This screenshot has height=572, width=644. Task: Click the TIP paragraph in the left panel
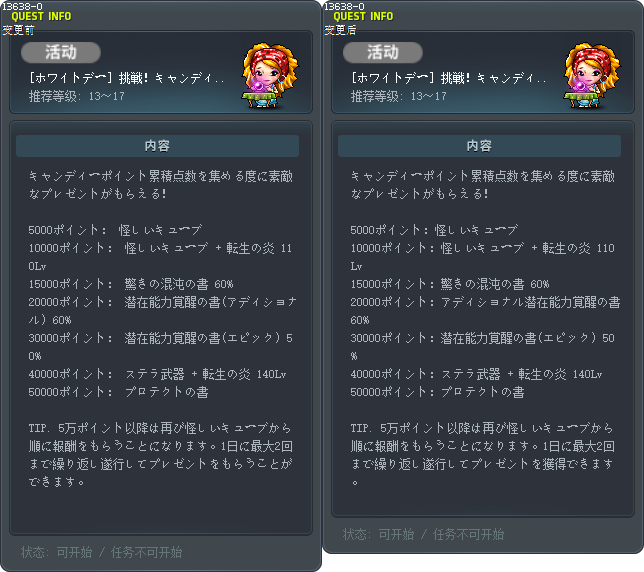click(x=161, y=455)
